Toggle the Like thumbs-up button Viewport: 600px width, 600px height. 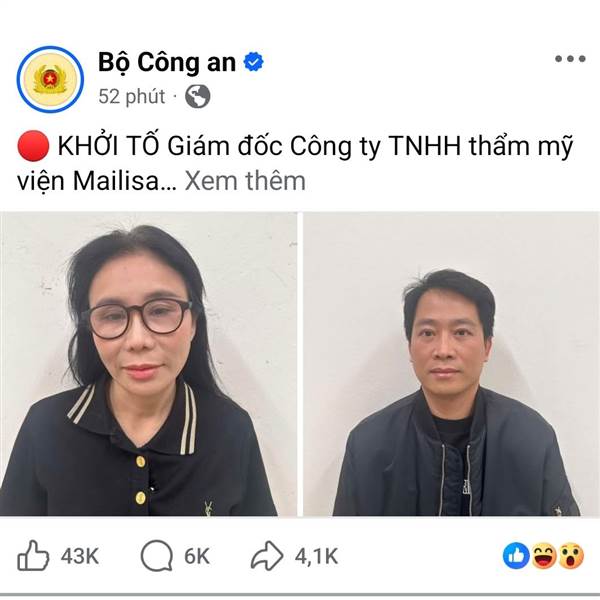click(33, 556)
